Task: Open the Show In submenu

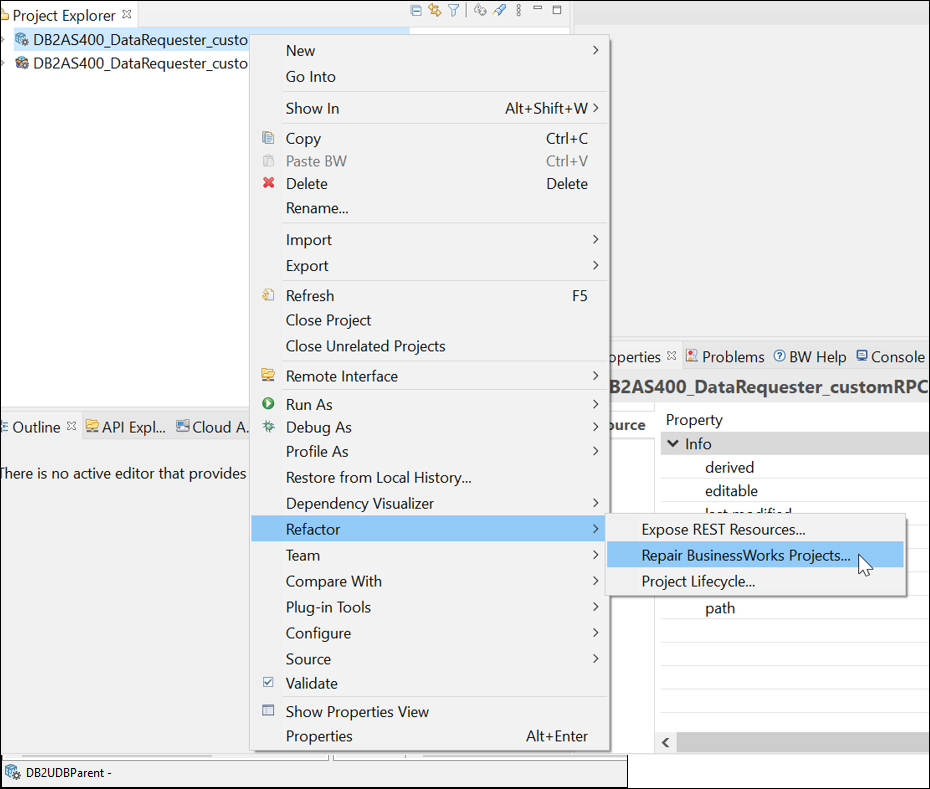Action: [430, 109]
